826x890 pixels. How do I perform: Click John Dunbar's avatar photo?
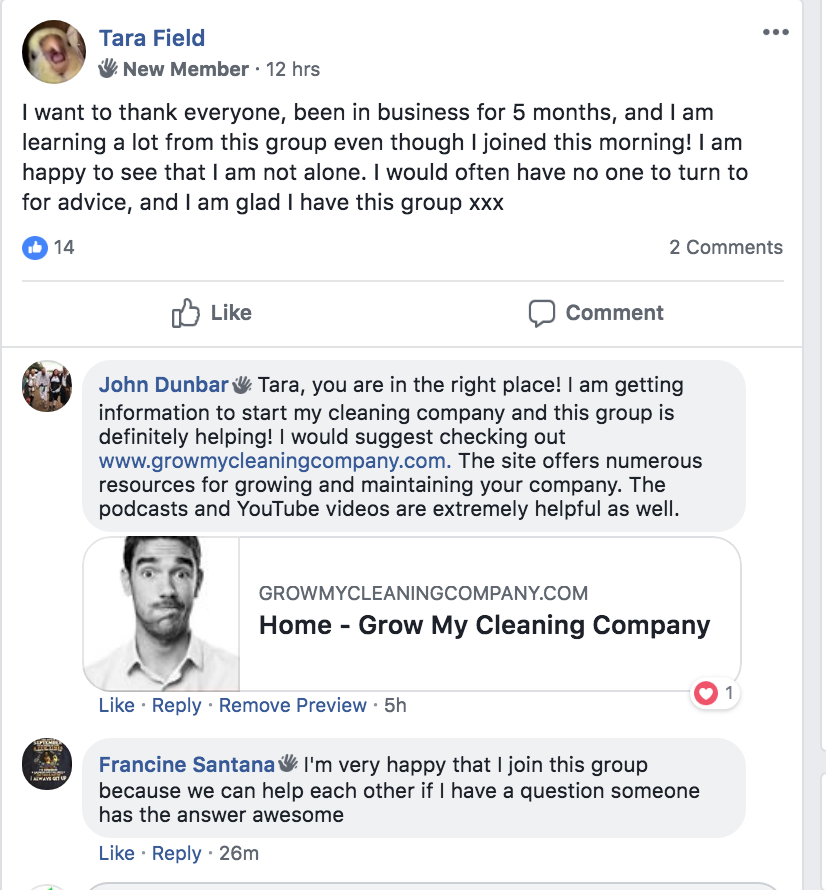(47, 386)
